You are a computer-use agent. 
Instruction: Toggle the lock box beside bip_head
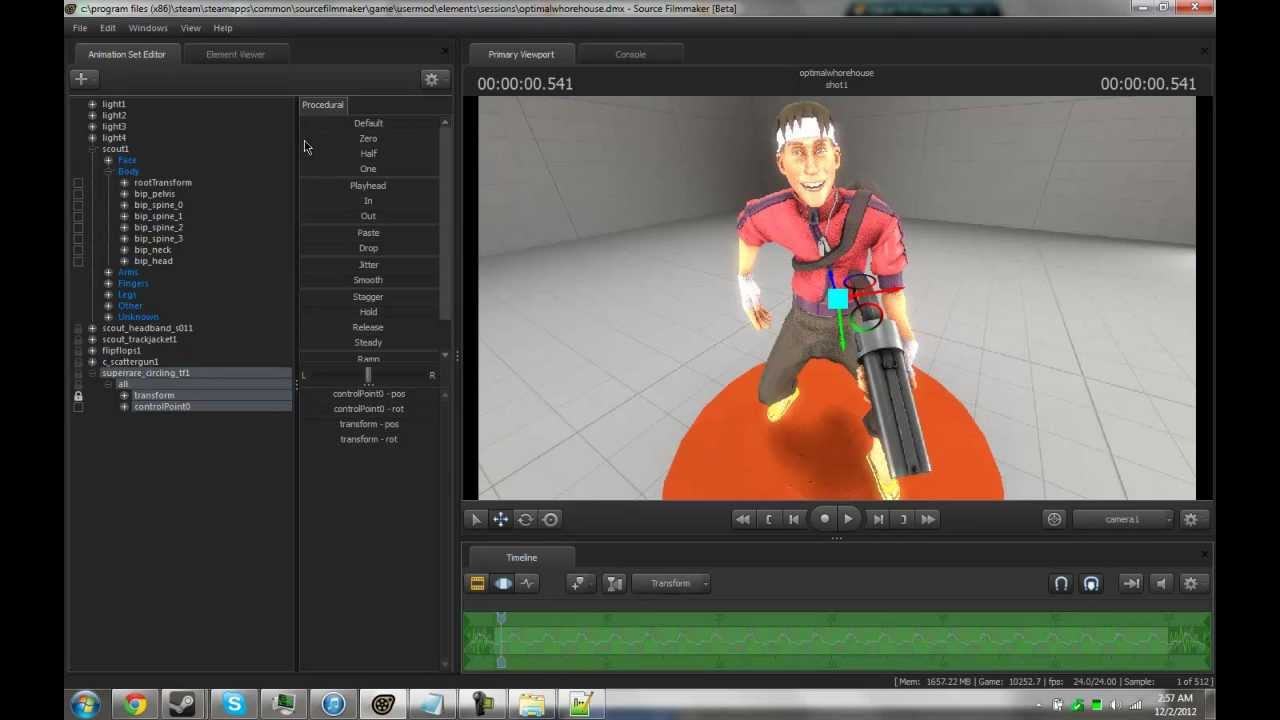(78, 261)
